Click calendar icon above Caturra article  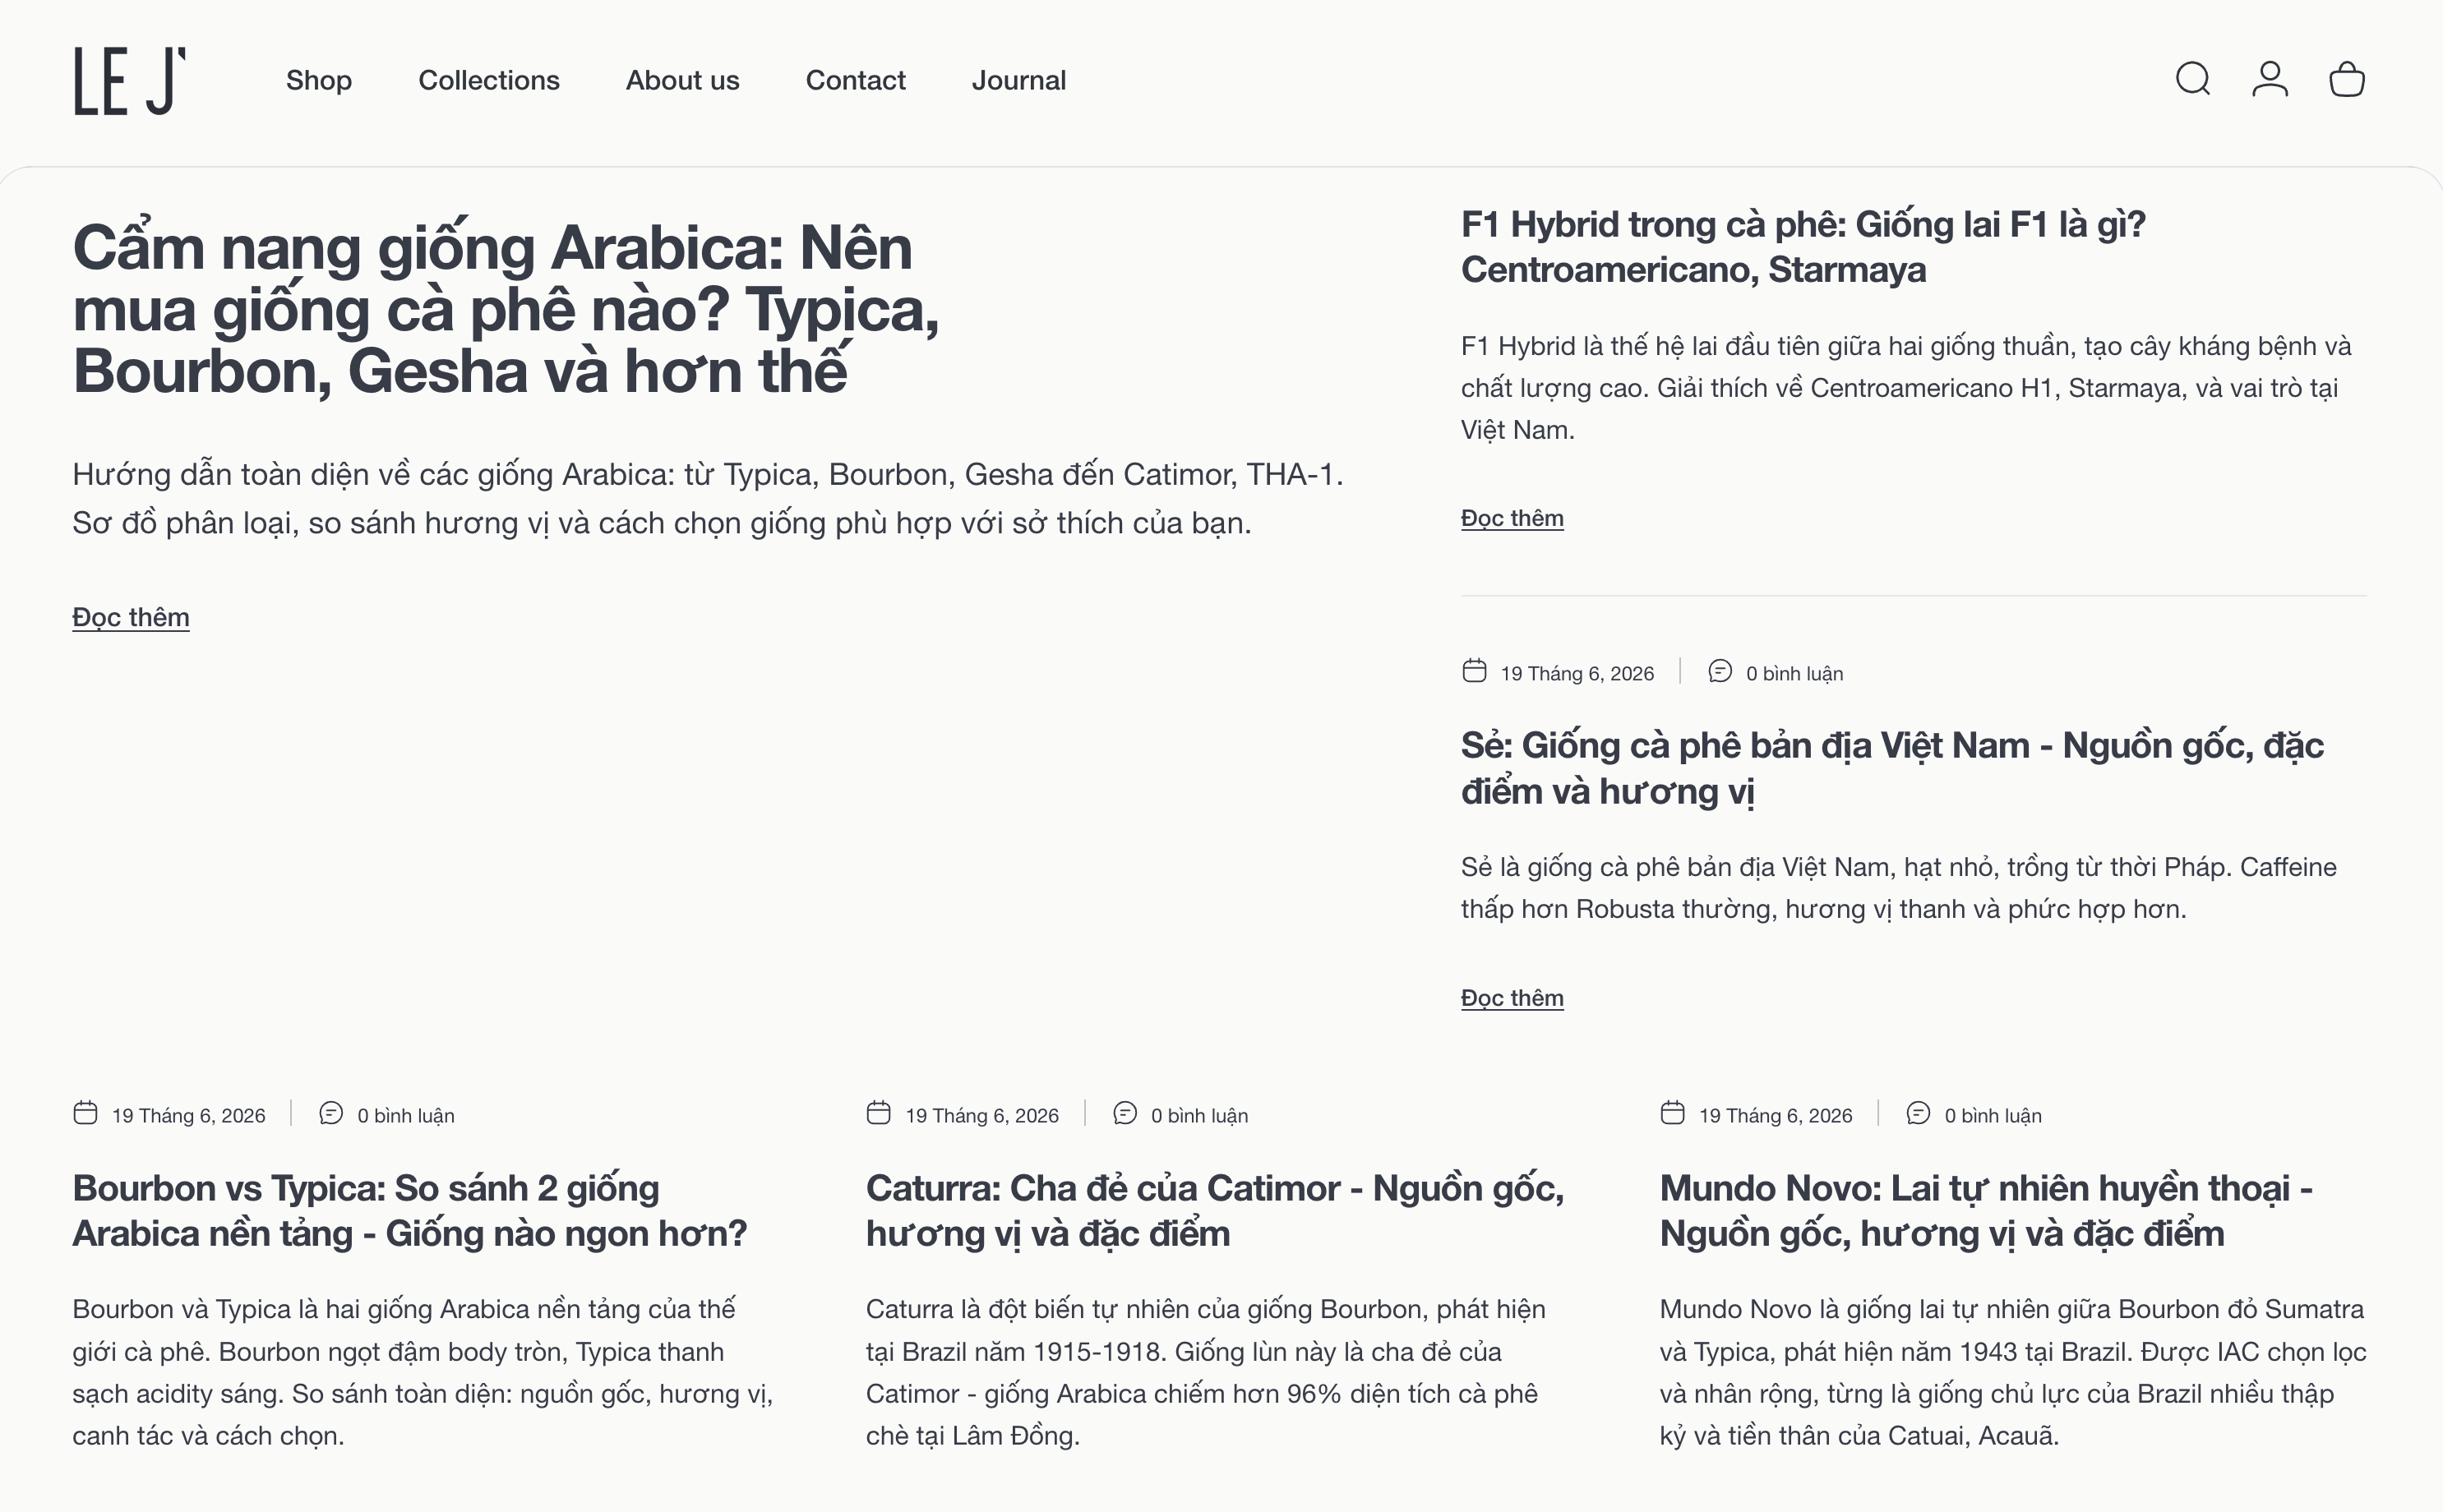pyautogui.click(x=878, y=1112)
